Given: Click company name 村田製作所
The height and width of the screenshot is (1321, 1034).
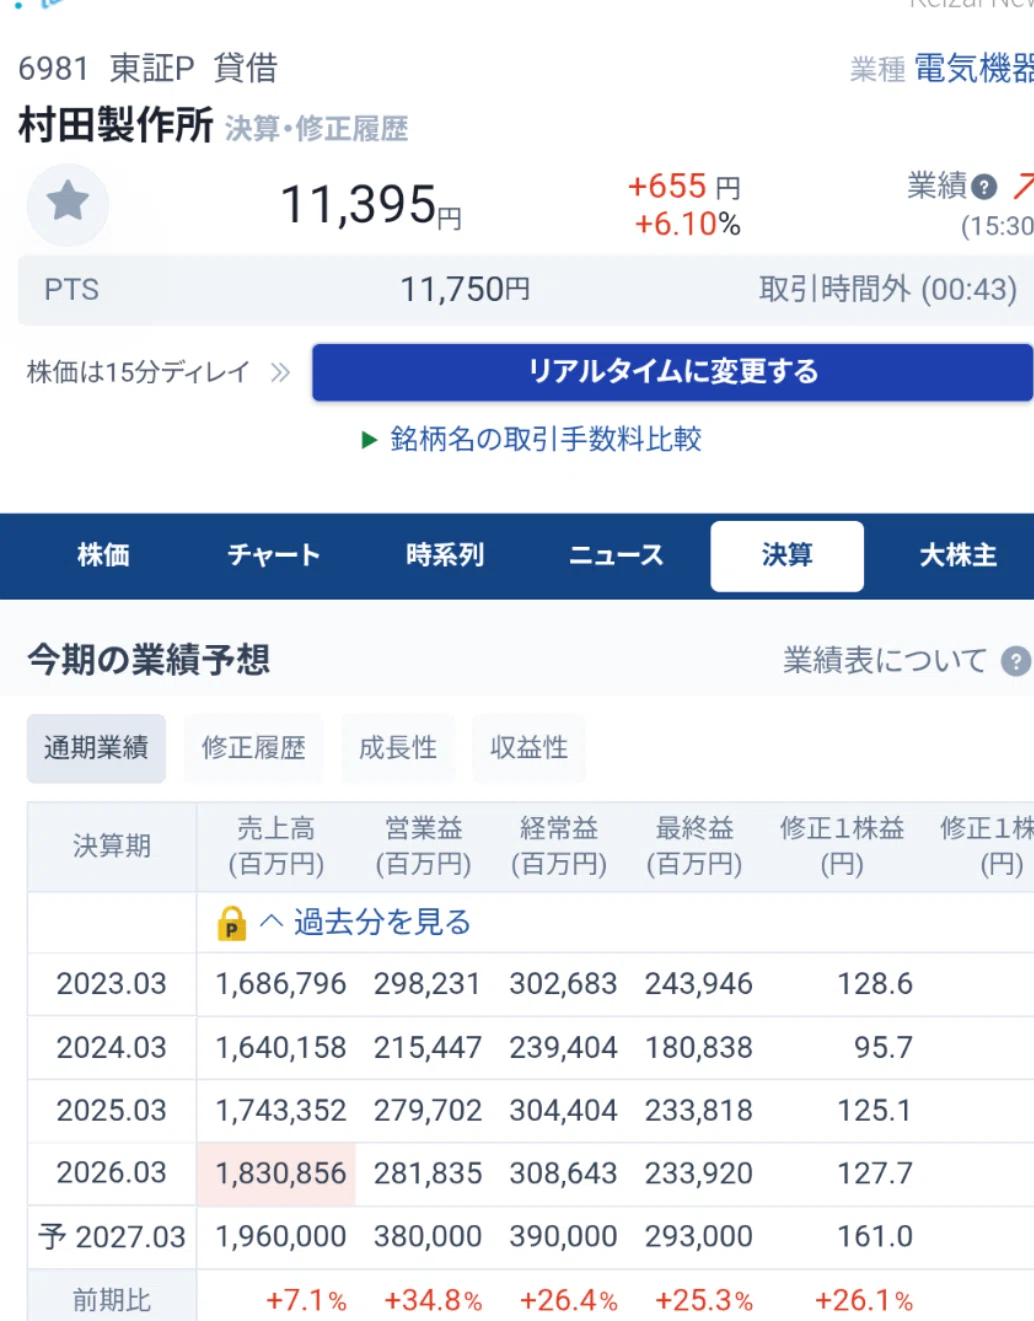Looking at the screenshot, I should 116,126.
